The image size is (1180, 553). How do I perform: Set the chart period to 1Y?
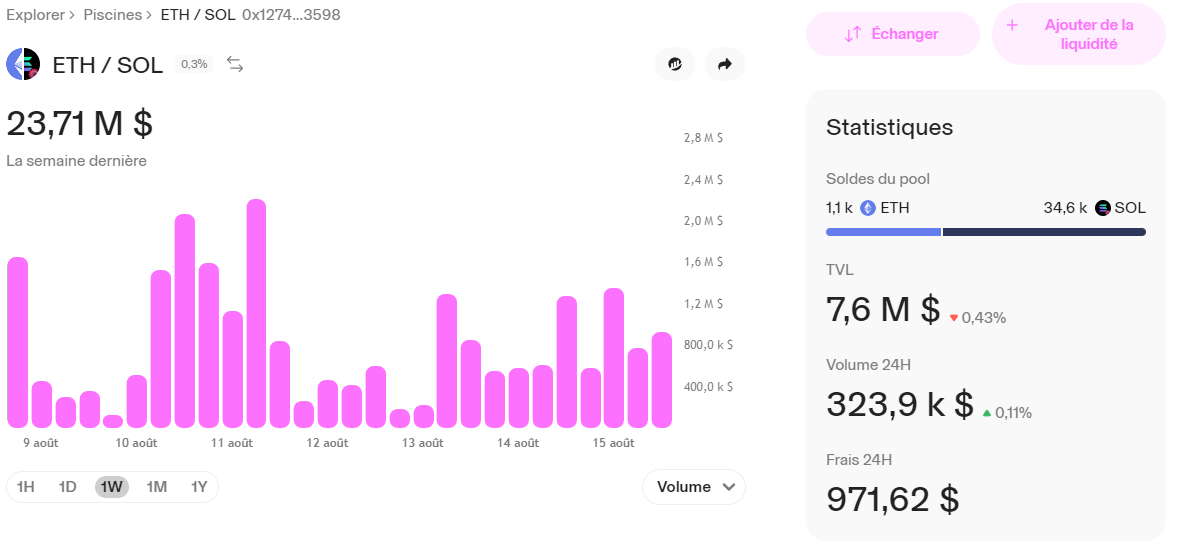(199, 487)
